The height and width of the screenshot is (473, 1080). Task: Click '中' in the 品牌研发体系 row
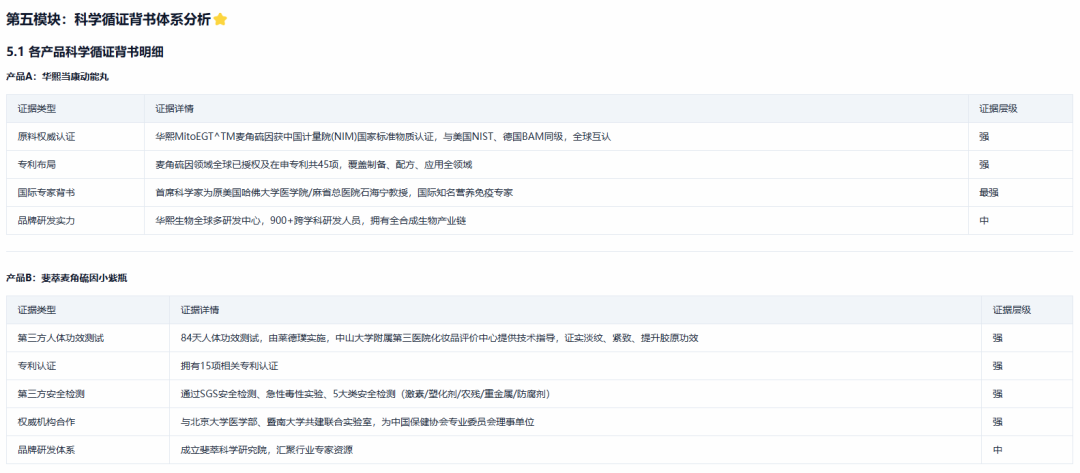(x=997, y=450)
